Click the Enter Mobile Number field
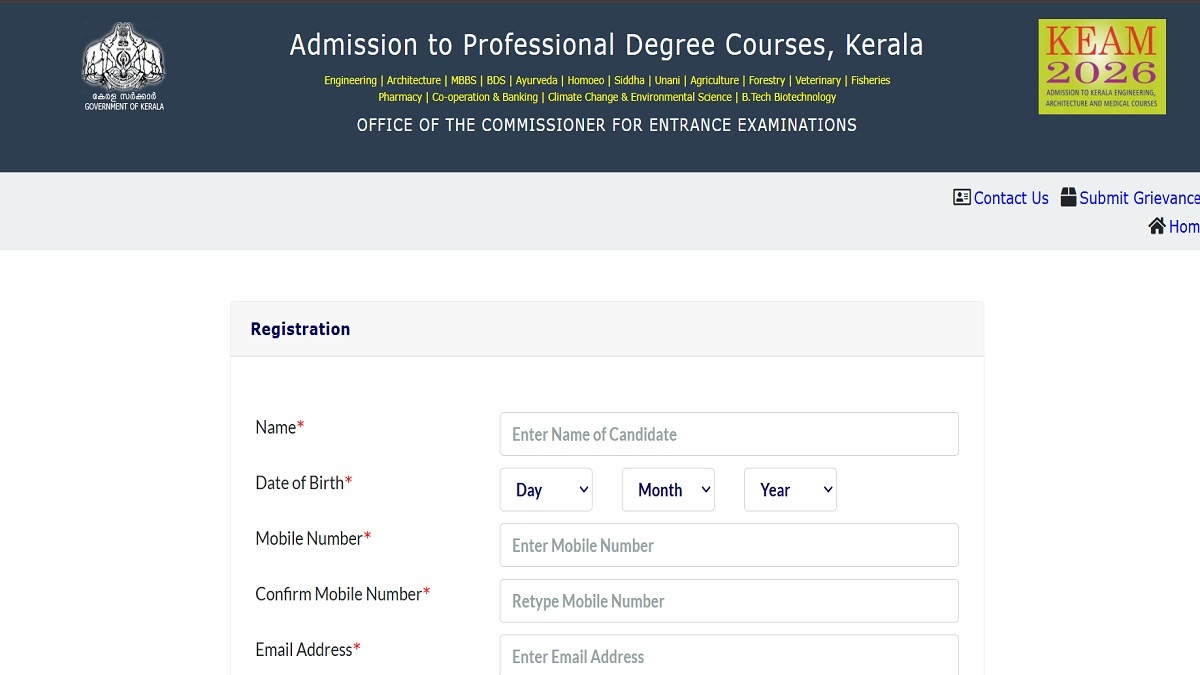The height and width of the screenshot is (675, 1200). (729, 545)
